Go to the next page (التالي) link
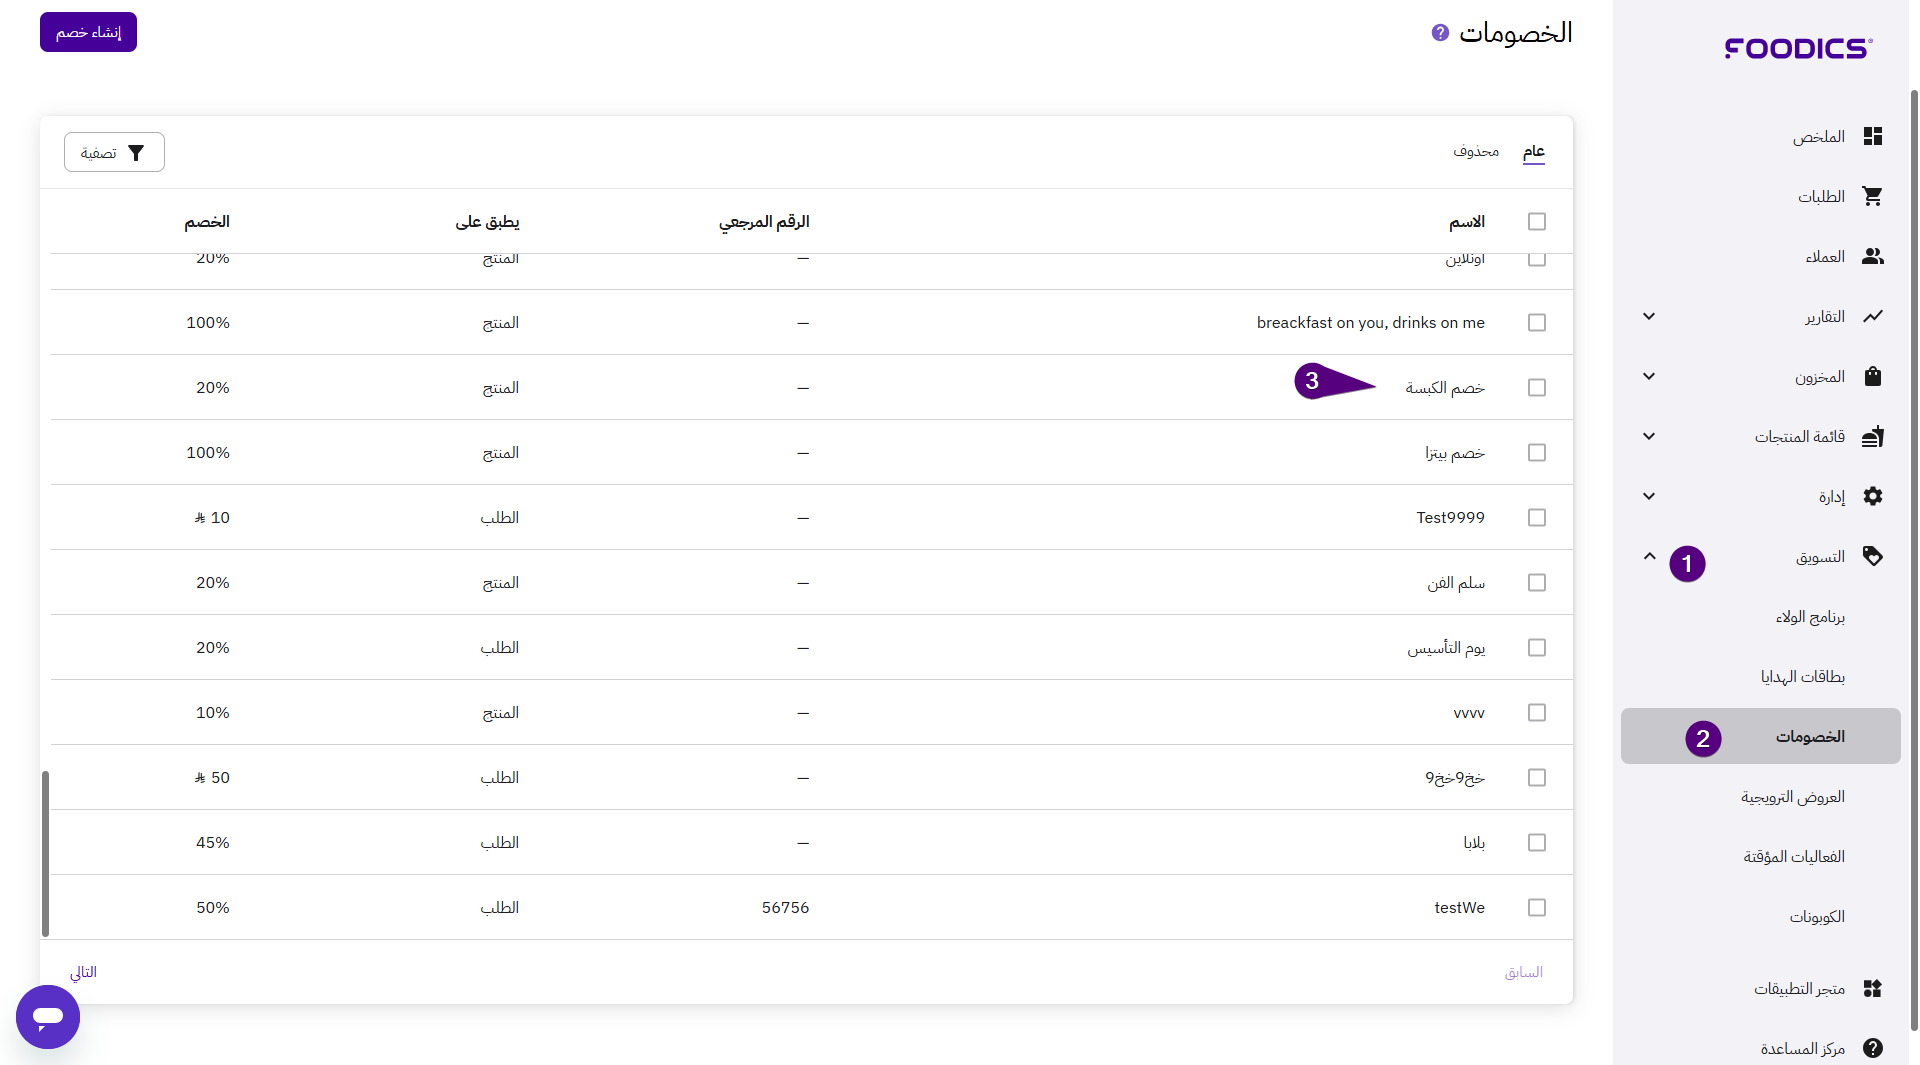This screenshot has width=1920, height=1065. [83, 972]
